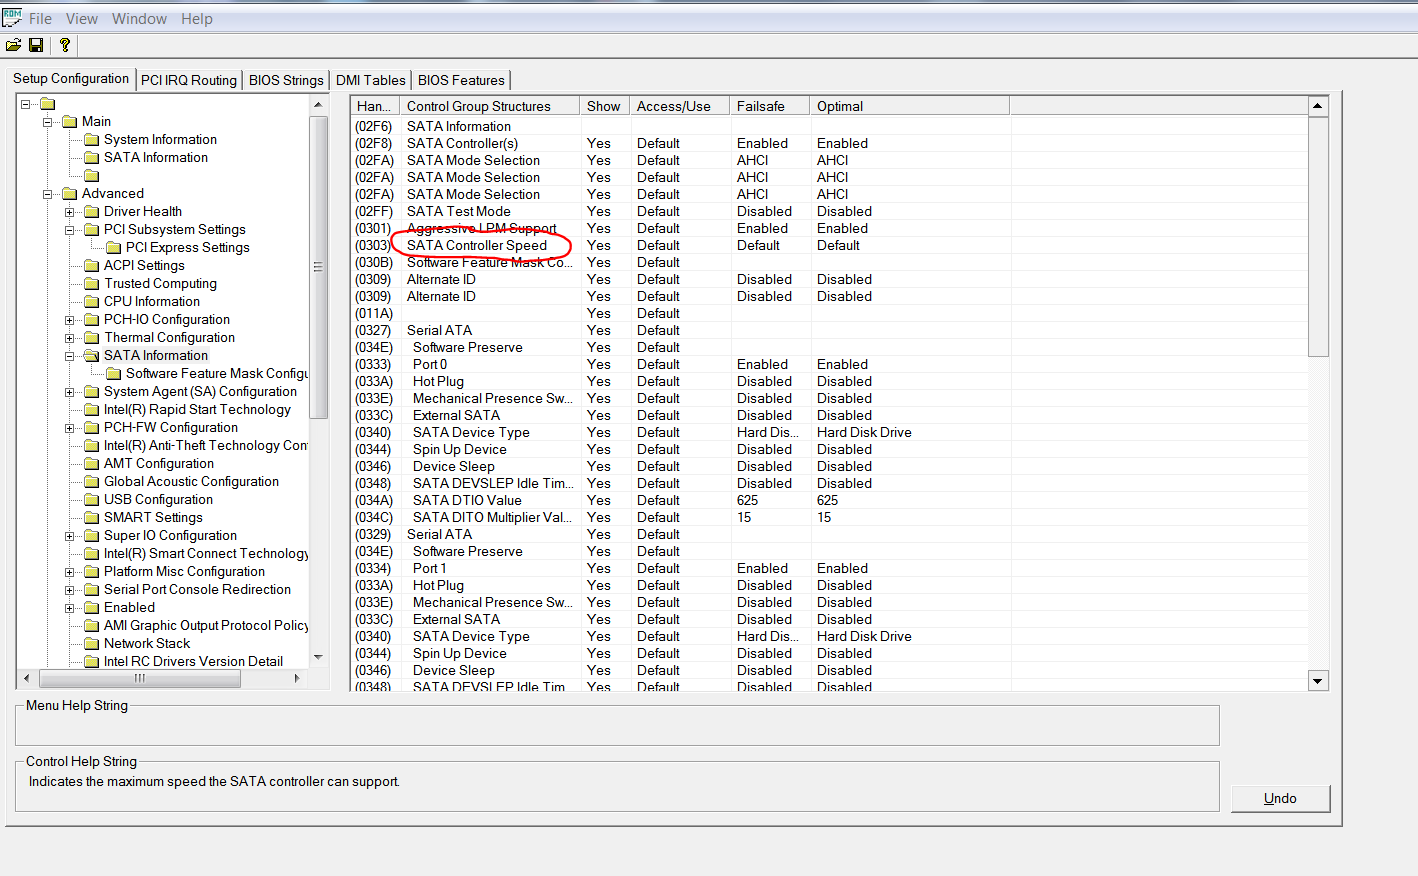Click the Undo button
The width and height of the screenshot is (1418, 876).
pos(1280,798)
